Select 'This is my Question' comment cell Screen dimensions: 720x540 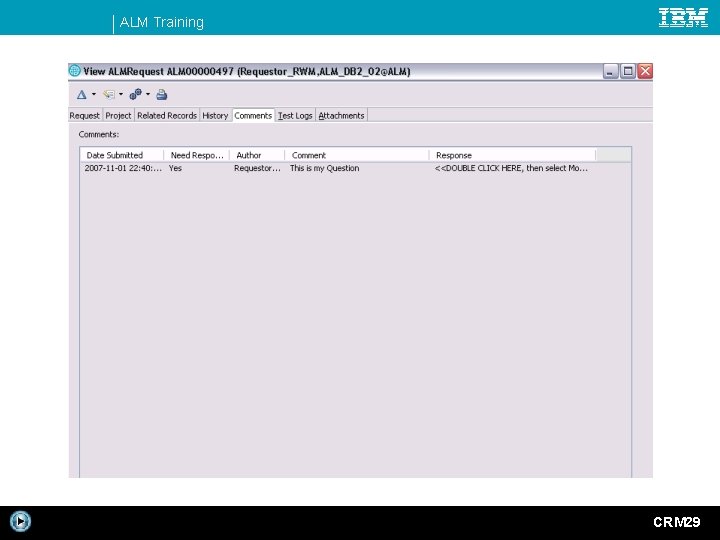point(325,169)
